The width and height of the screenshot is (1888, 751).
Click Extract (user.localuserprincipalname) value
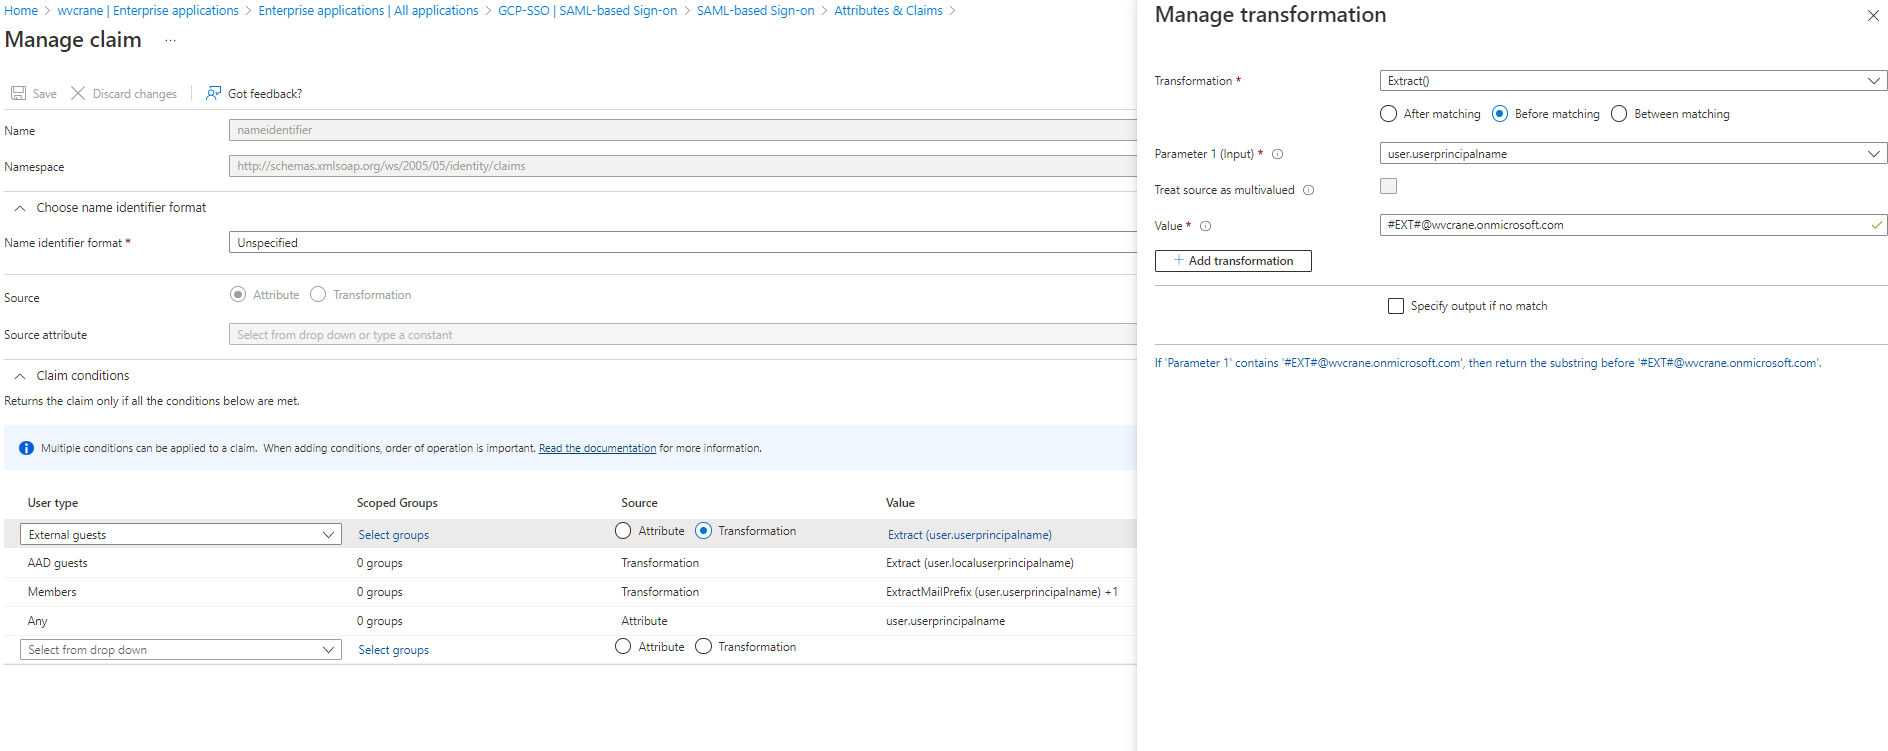pos(979,563)
